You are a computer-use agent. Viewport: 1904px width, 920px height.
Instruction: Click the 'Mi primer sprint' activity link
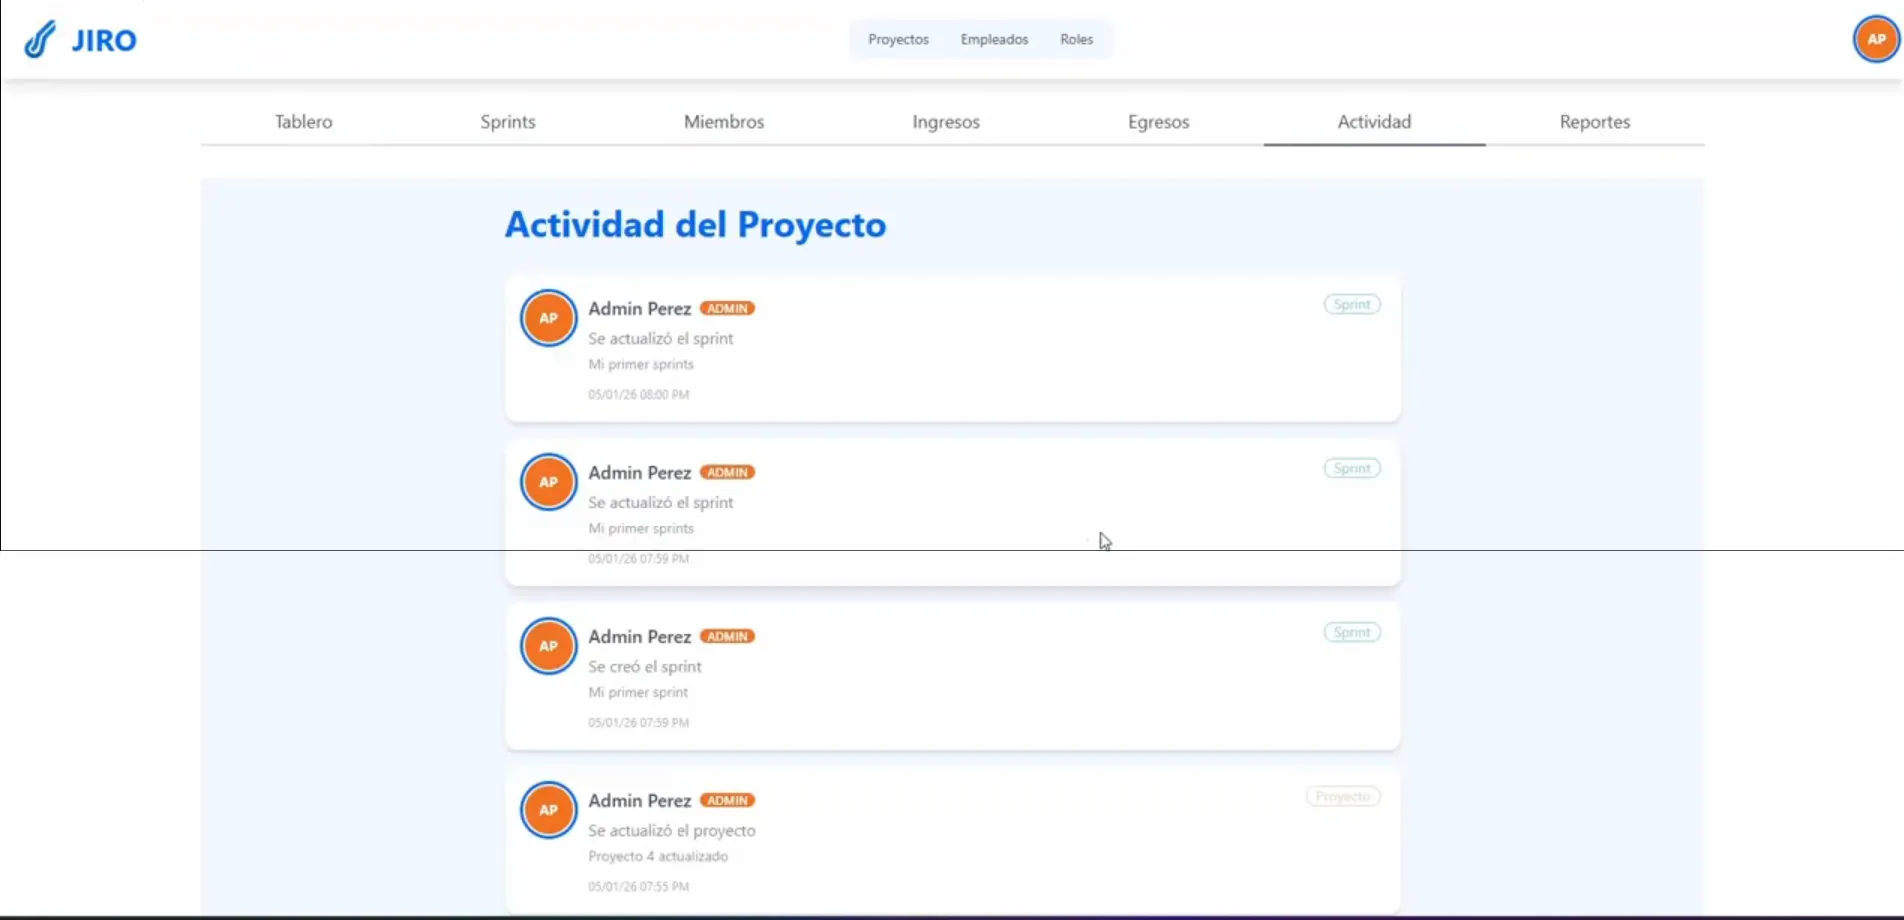(x=637, y=691)
